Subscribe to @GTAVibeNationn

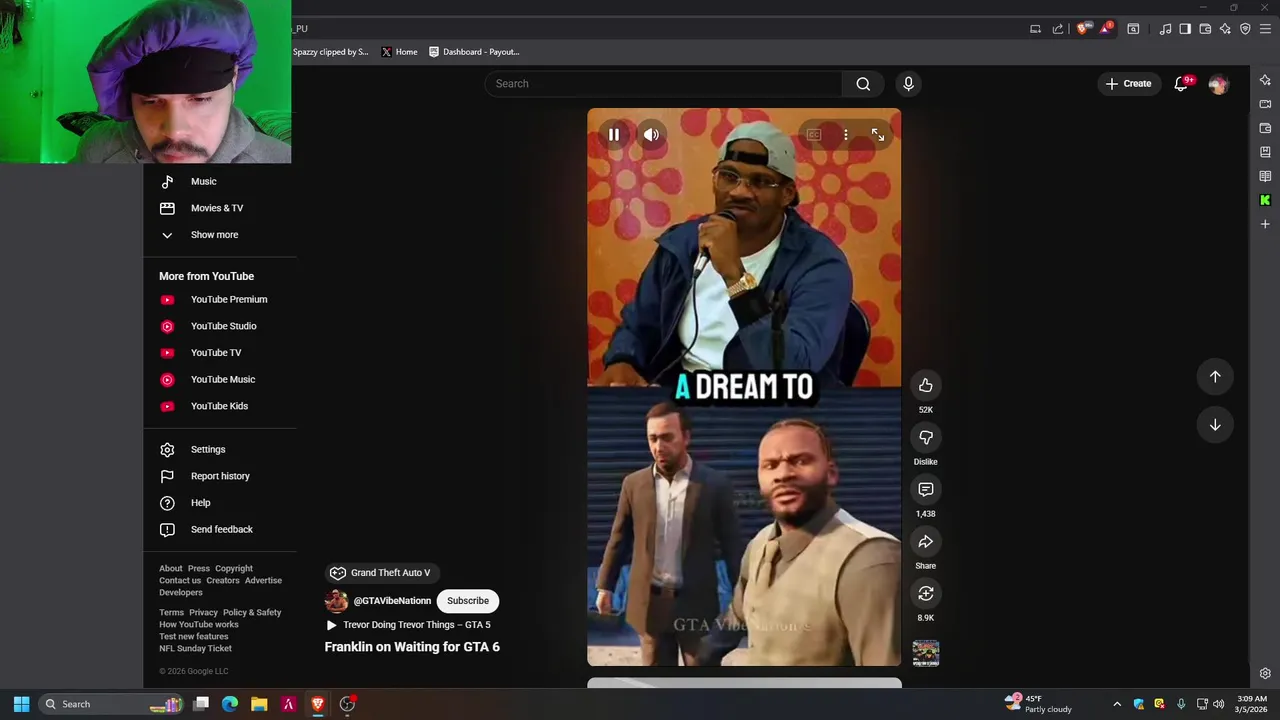[468, 601]
